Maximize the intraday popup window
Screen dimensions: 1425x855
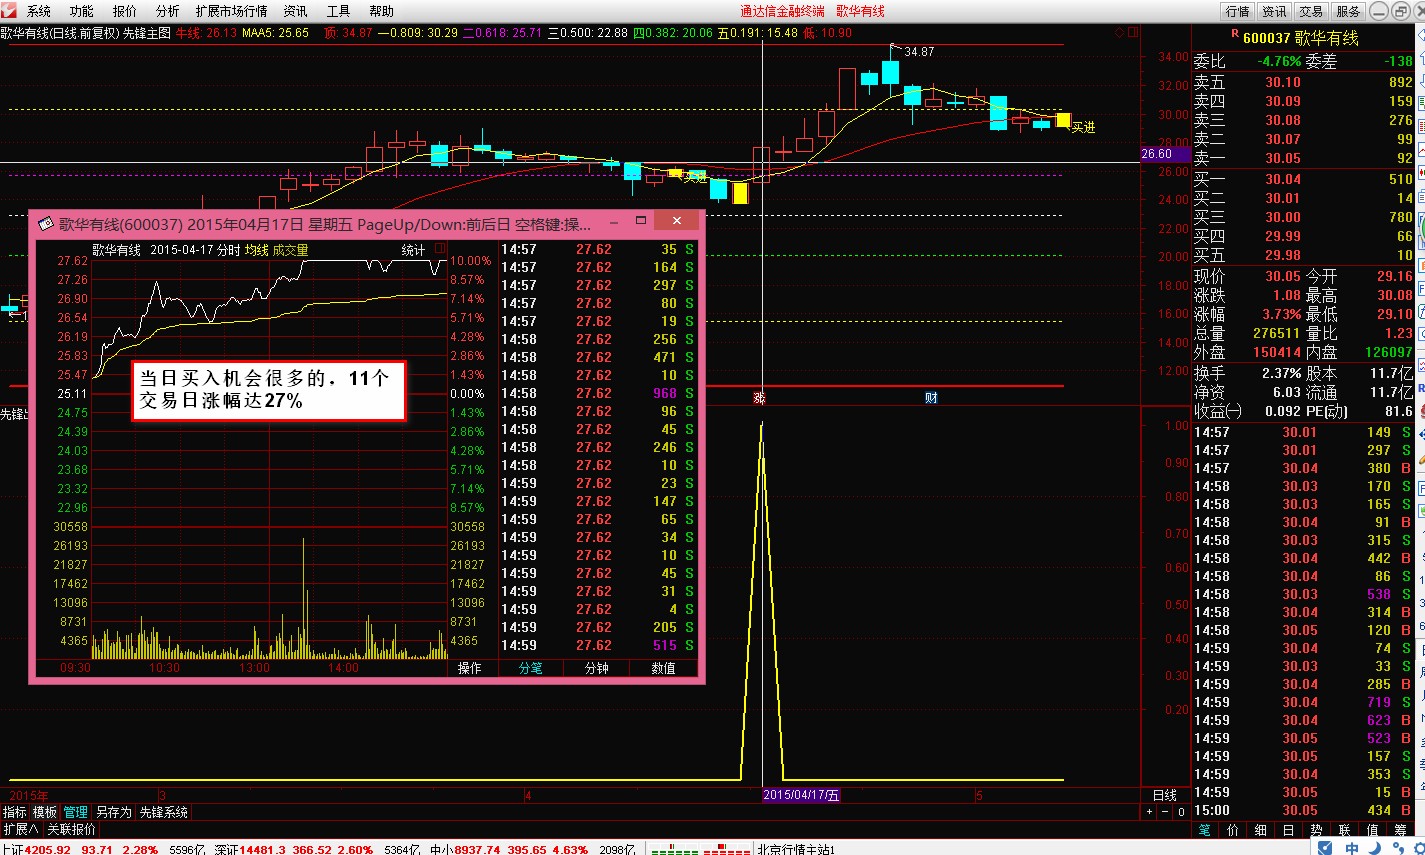click(642, 221)
